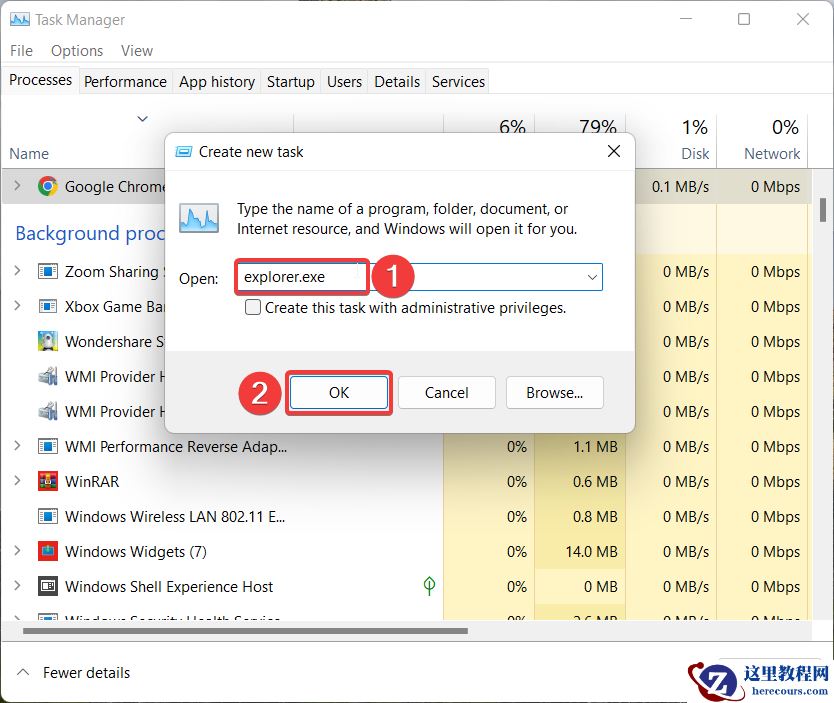Select the WMI Provider Host icon
Screen dimensions: 834x703
coord(49,376)
